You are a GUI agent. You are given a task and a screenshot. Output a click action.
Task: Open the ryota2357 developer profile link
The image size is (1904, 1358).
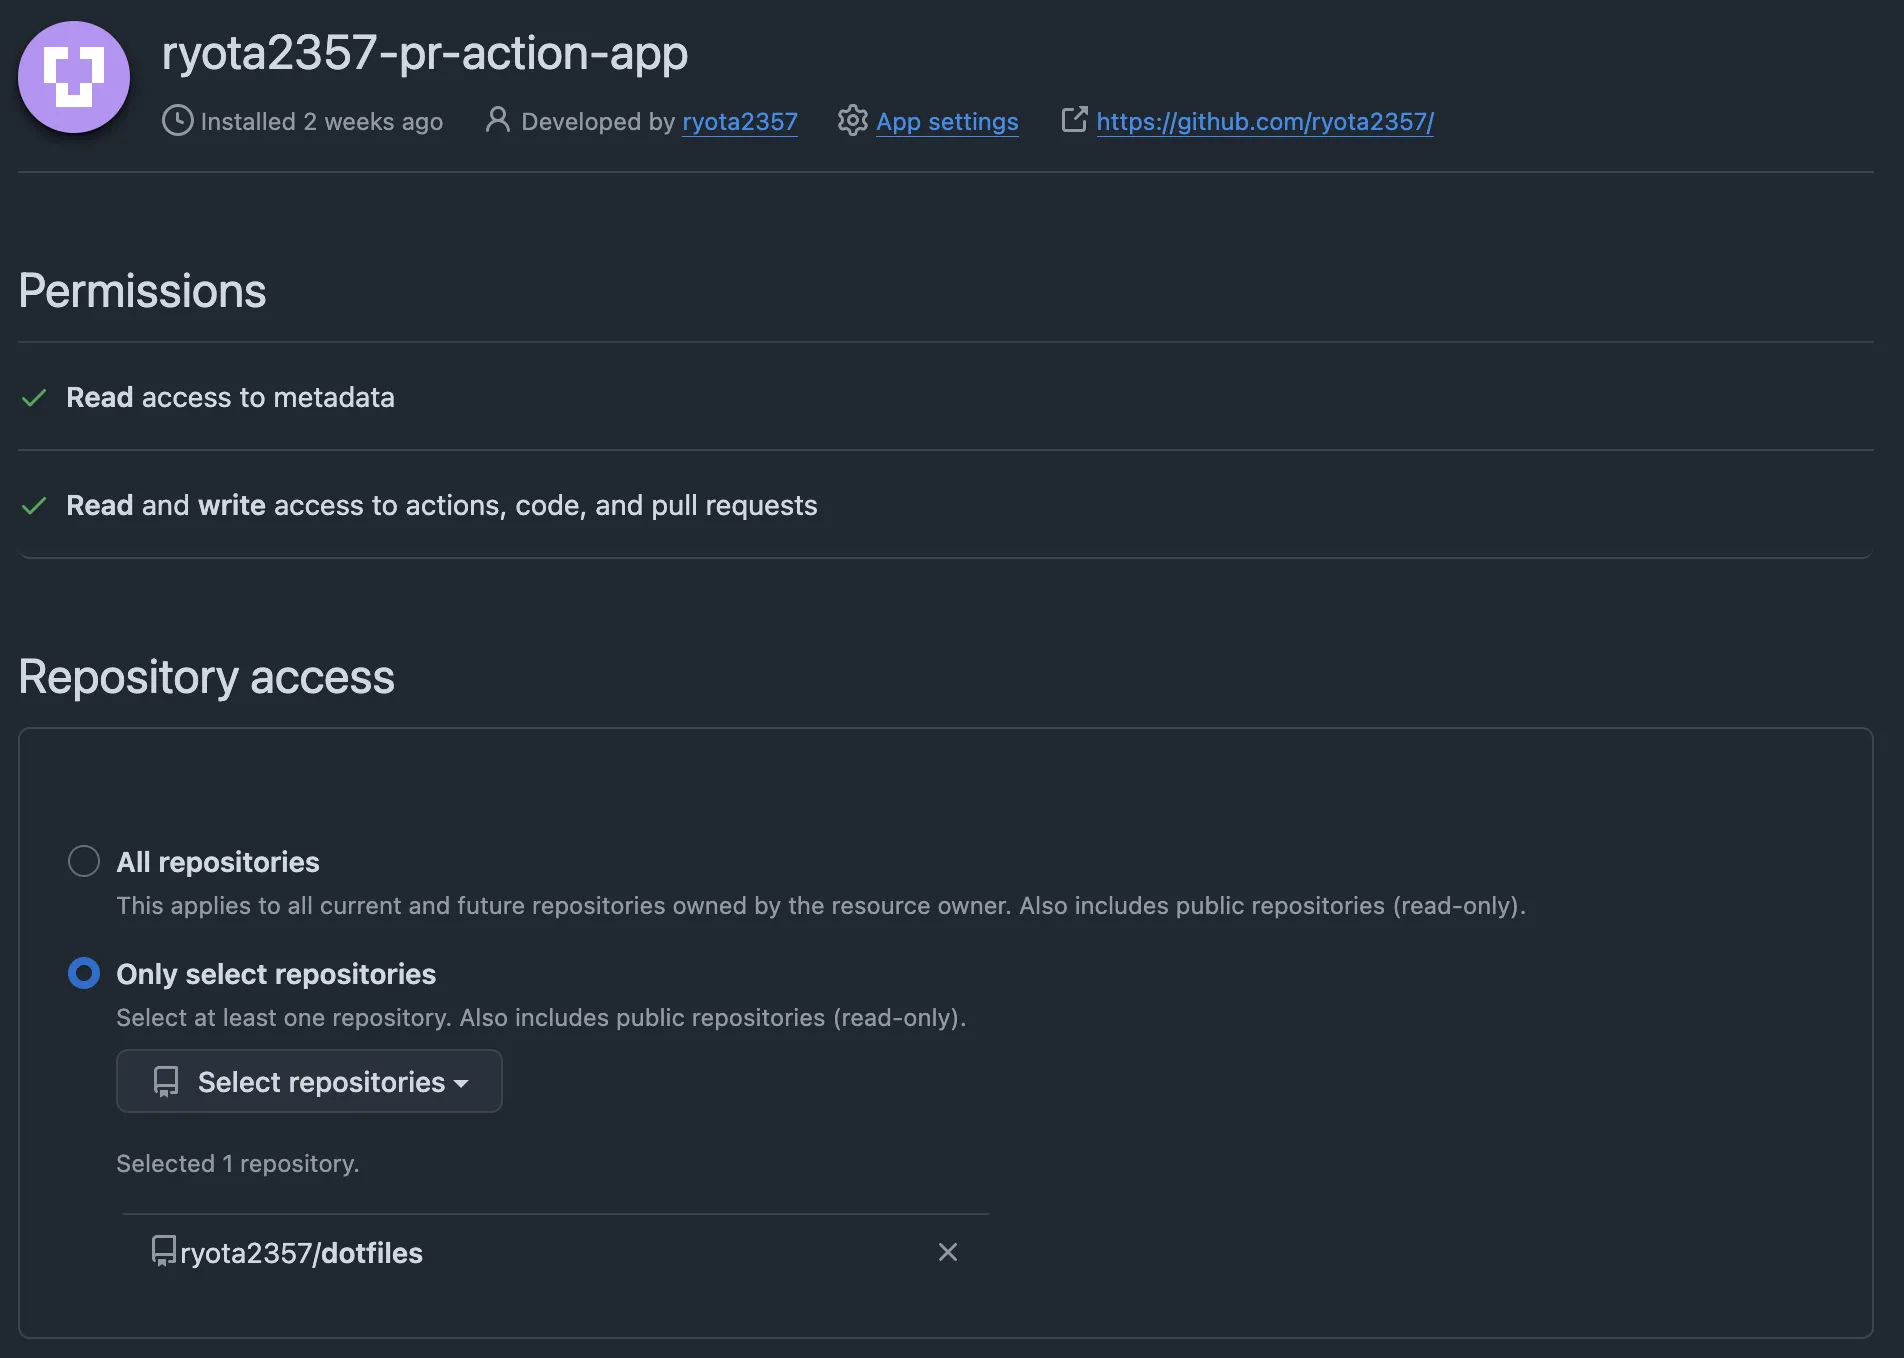739,121
